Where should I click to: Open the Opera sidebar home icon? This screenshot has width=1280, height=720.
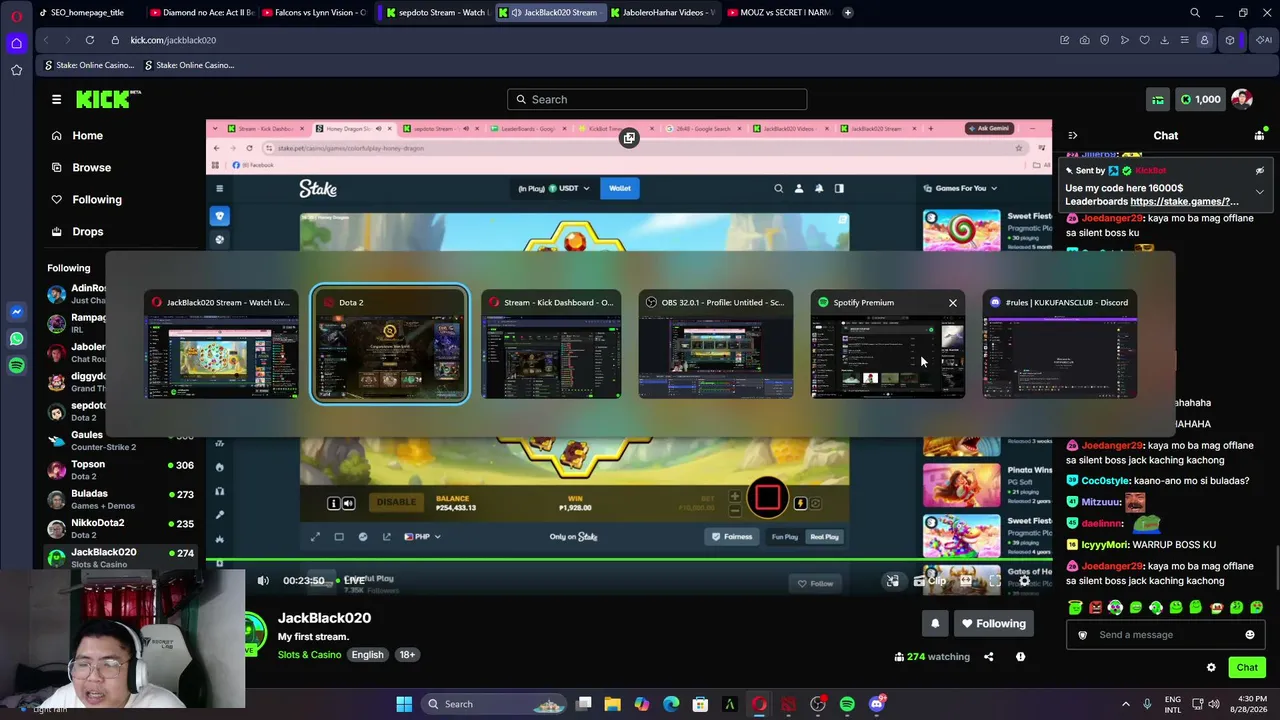[16, 43]
